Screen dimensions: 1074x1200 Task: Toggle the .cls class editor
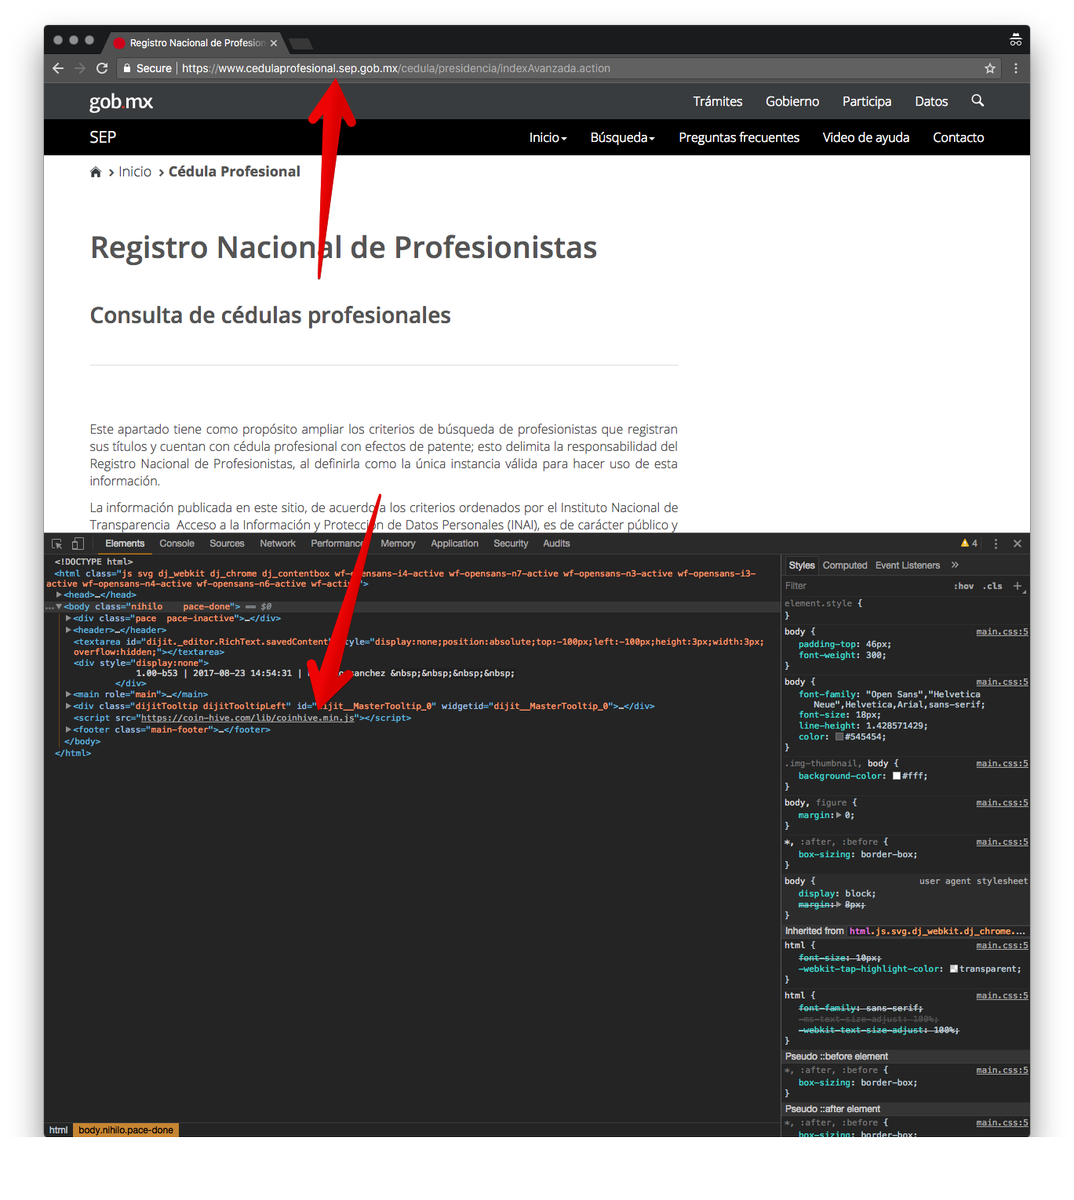pos(993,586)
